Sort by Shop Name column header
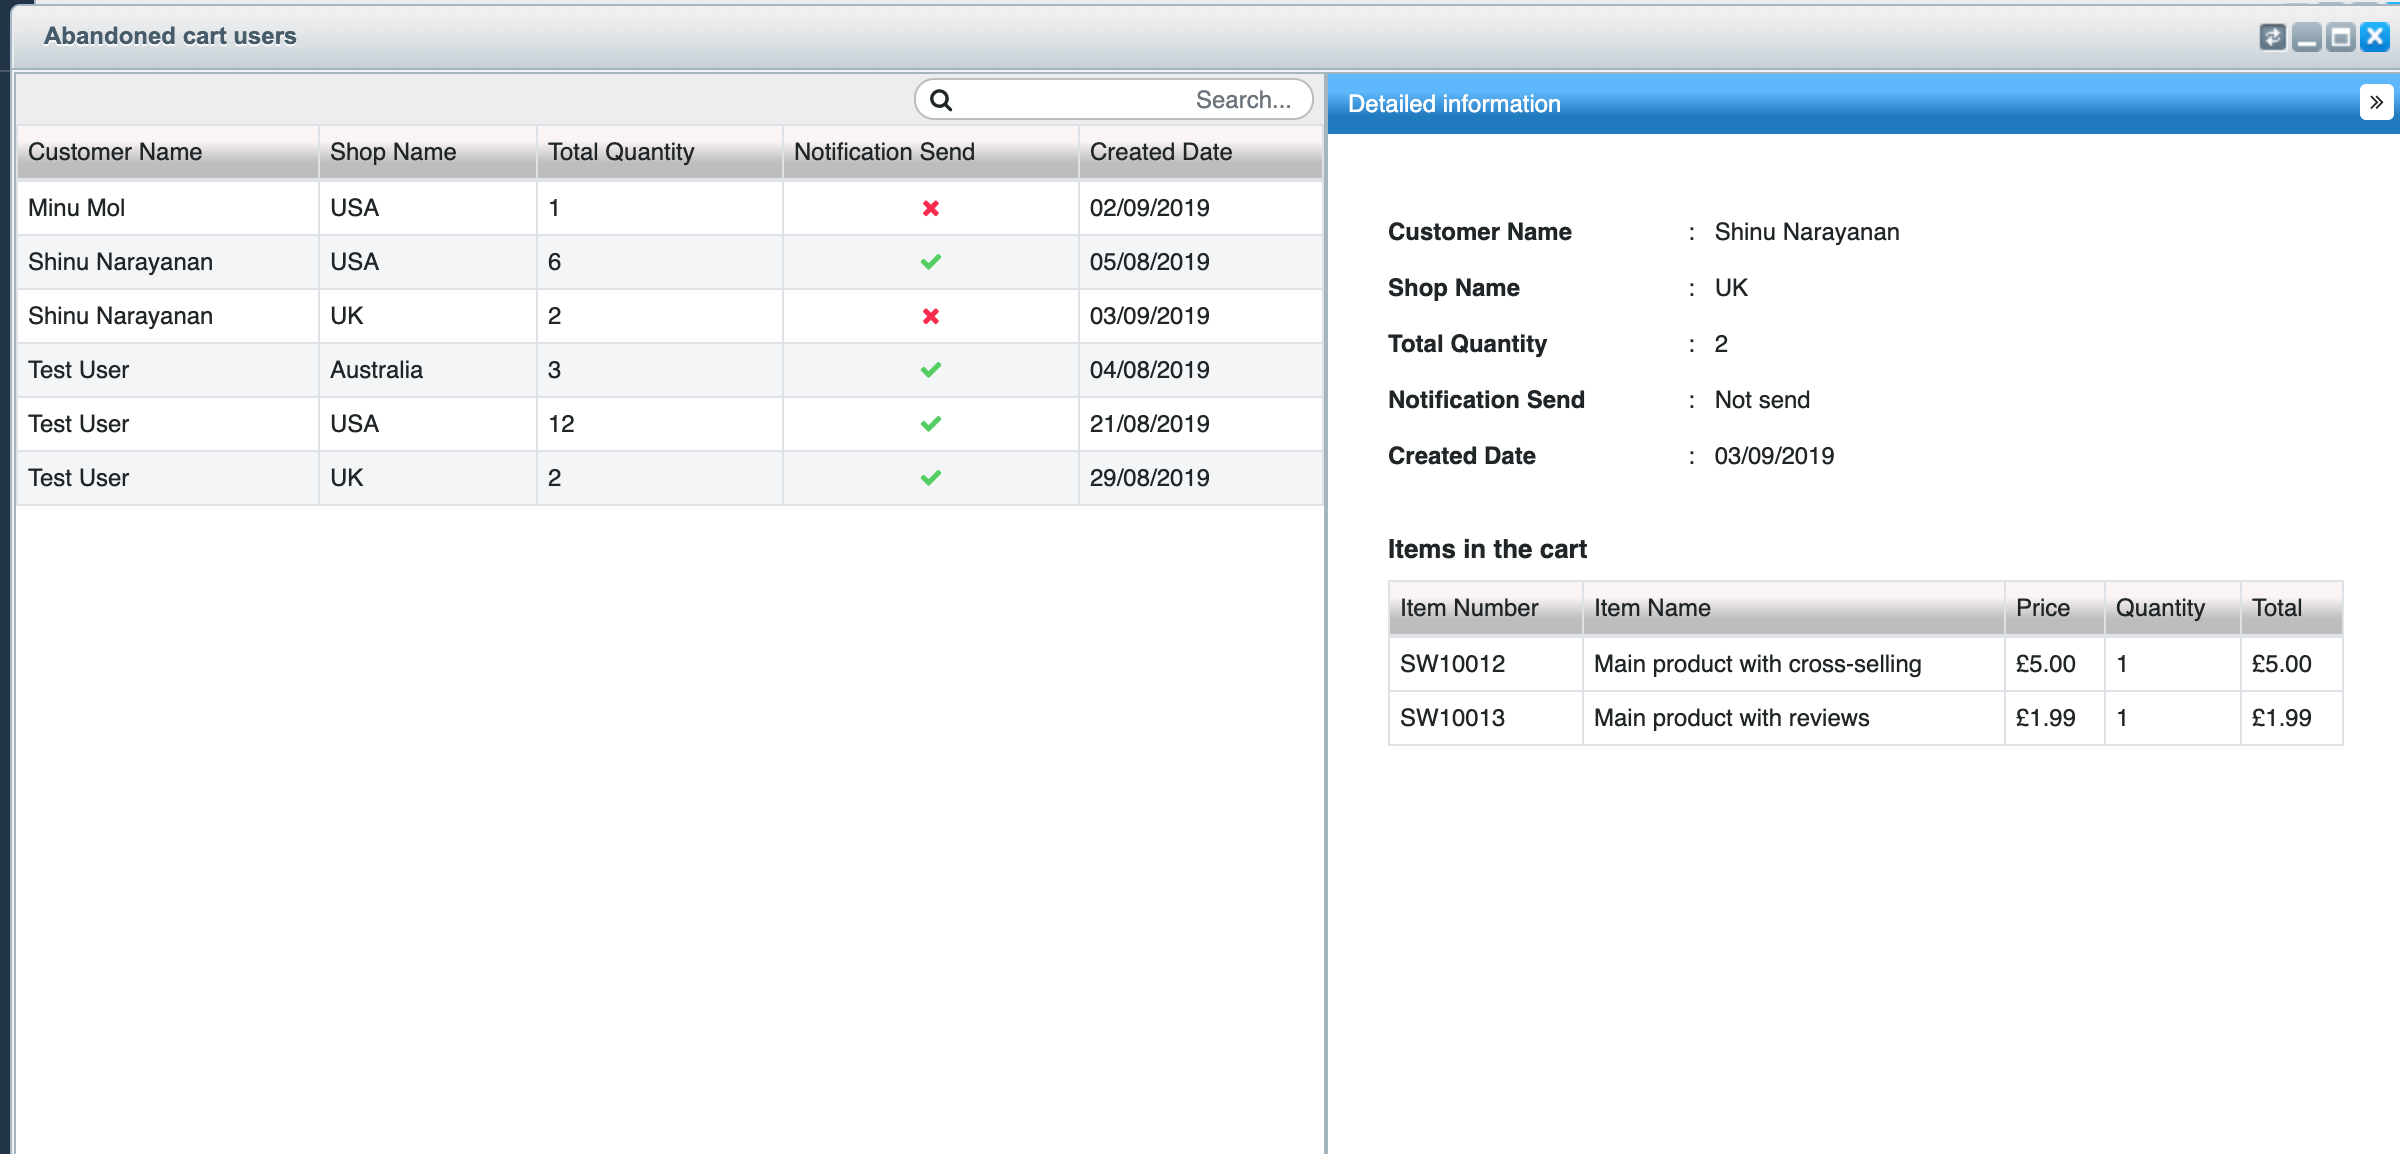Viewport: 2400px width, 1154px height. [x=428, y=152]
